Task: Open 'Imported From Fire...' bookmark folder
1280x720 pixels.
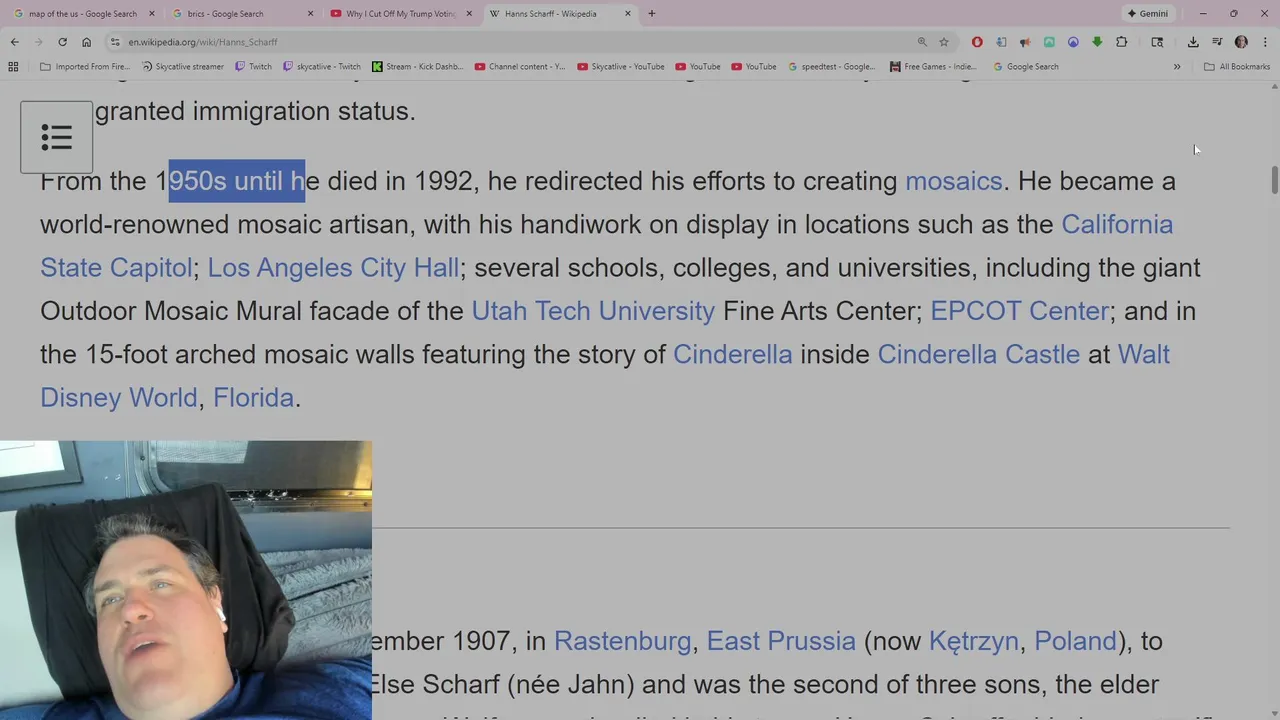Action: click(x=85, y=67)
